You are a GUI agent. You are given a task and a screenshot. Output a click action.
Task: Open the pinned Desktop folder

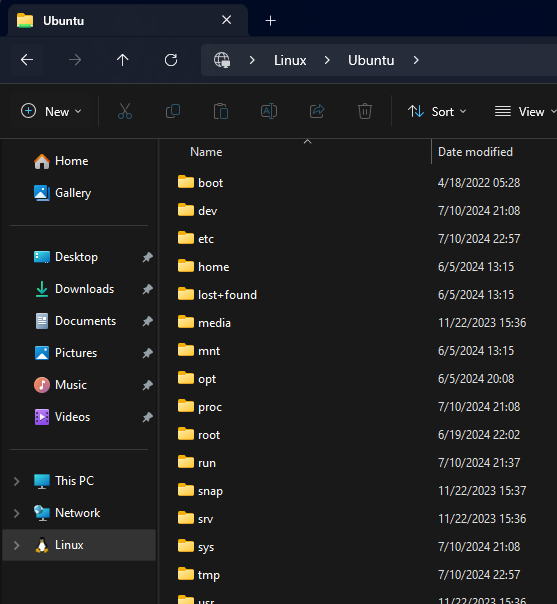(x=66, y=257)
